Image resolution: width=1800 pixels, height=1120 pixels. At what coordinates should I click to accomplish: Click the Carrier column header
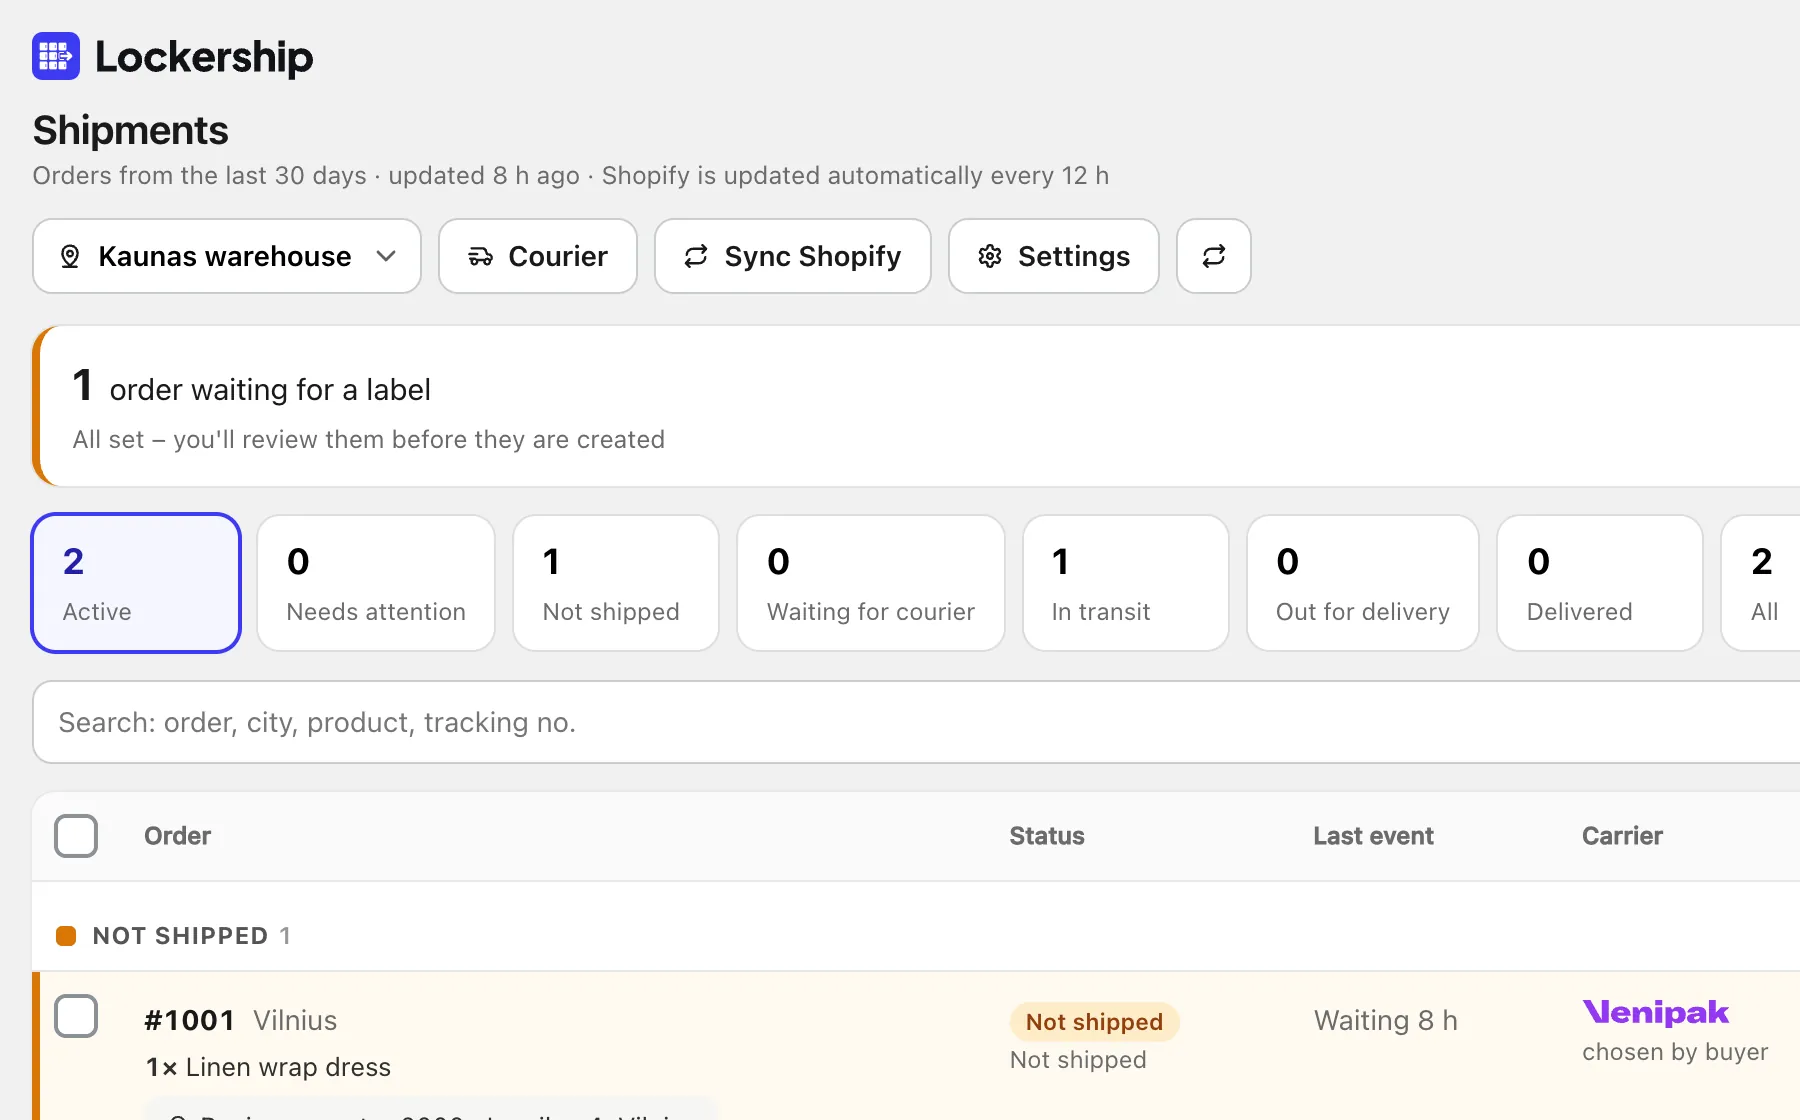[1622, 836]
